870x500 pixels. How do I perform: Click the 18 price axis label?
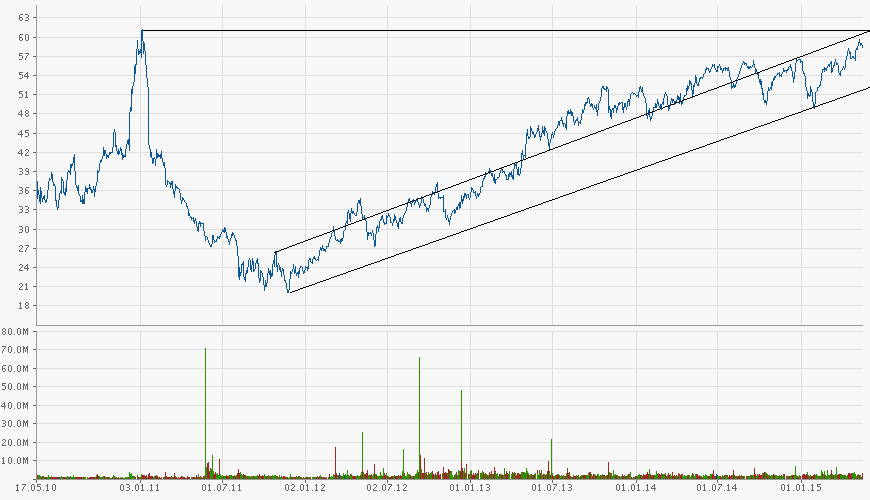click(x=22, y=306)
